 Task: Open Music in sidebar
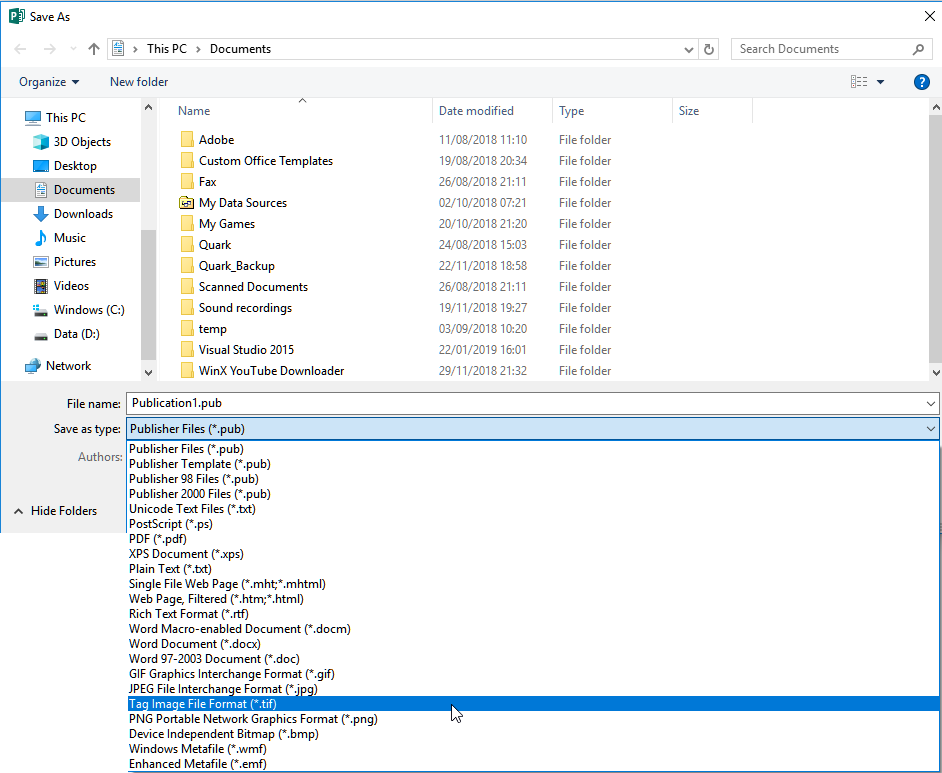59,238
